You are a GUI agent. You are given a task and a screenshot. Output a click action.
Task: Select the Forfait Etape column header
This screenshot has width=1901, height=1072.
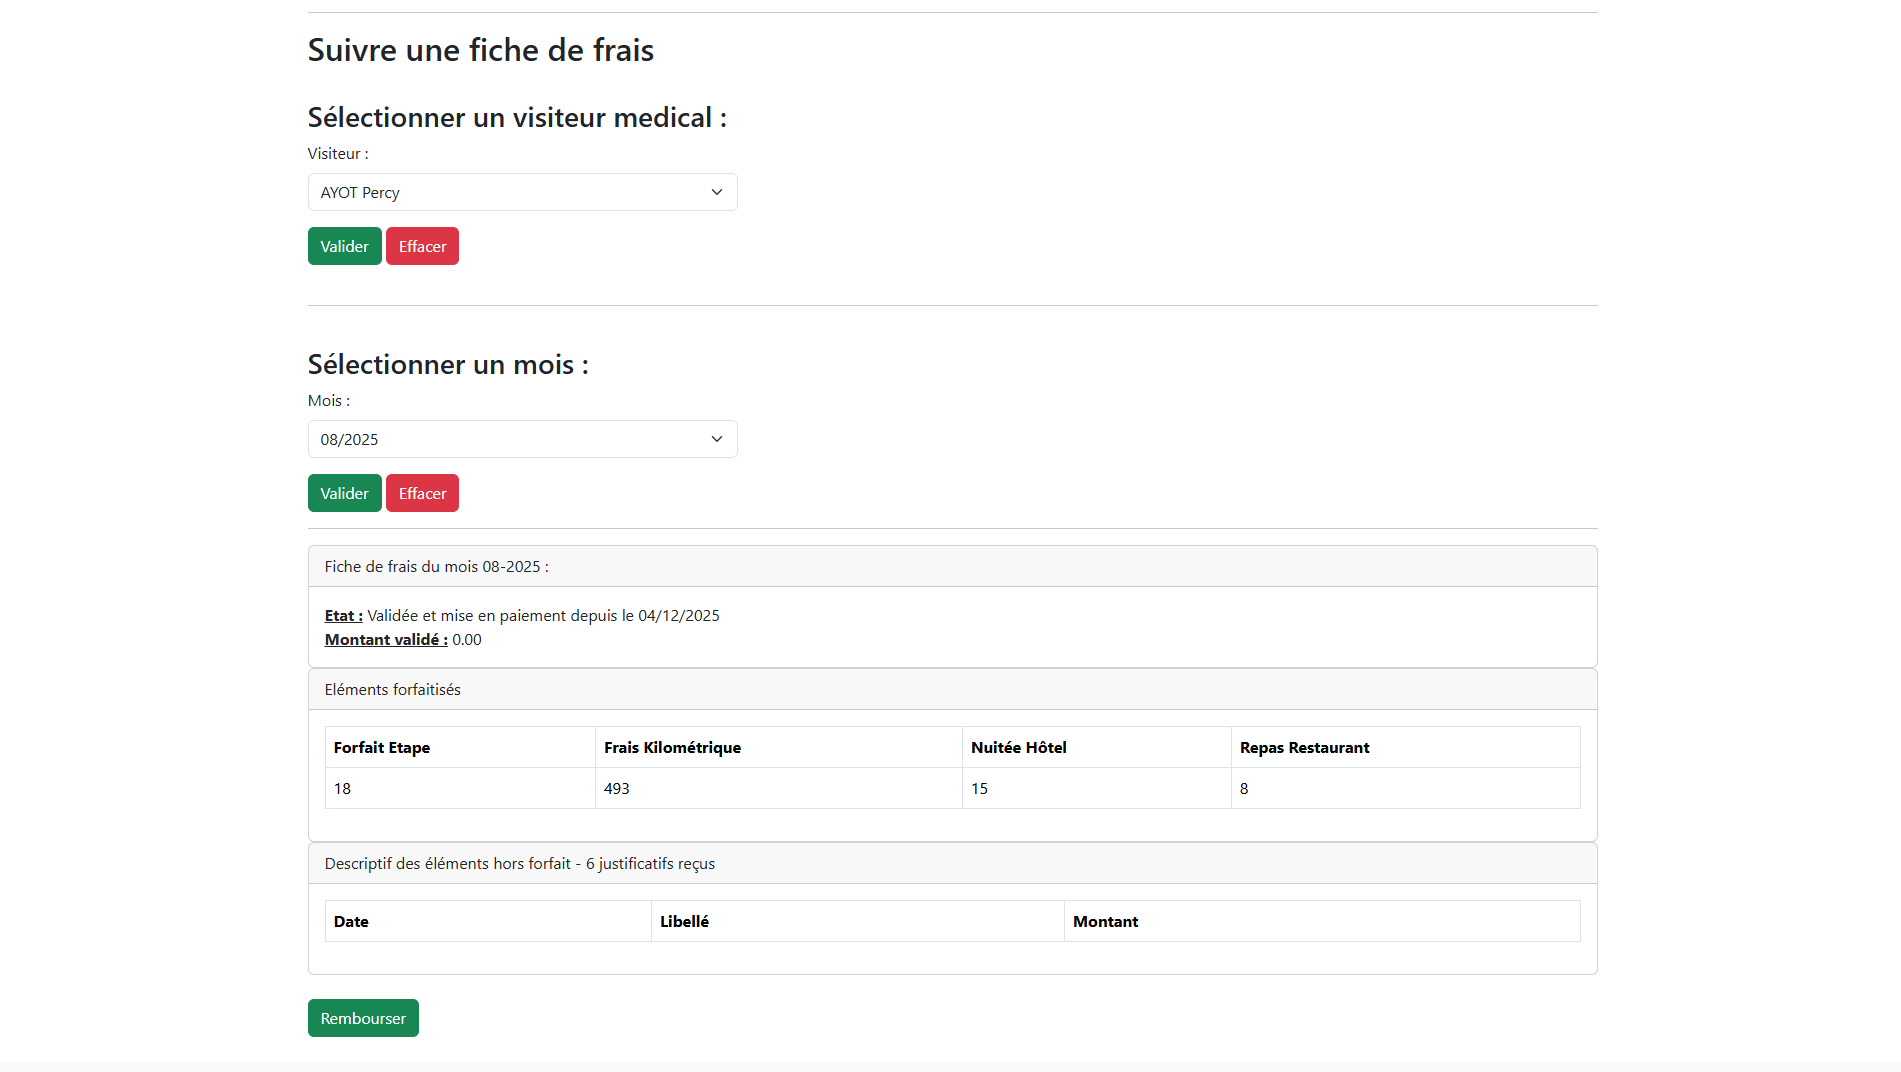click(x=382, y=748)
